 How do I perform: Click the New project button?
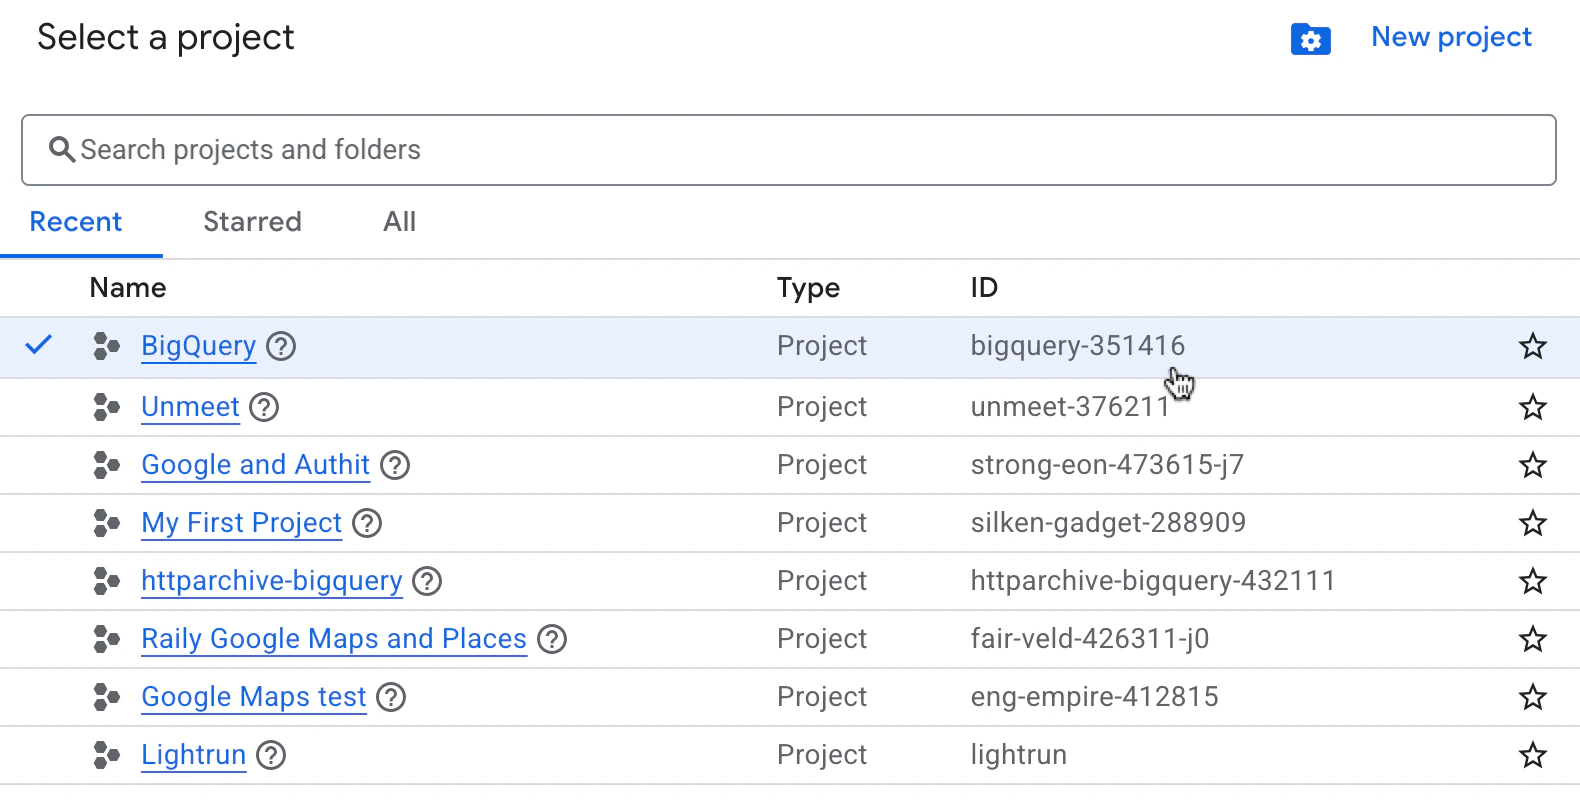click(x=1451, y=37)
